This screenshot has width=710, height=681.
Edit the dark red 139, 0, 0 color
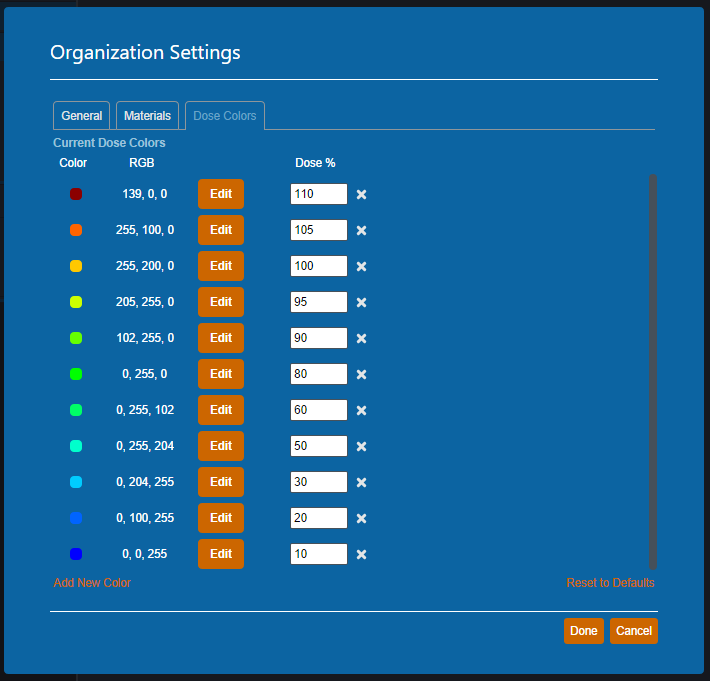pos(221,194)
